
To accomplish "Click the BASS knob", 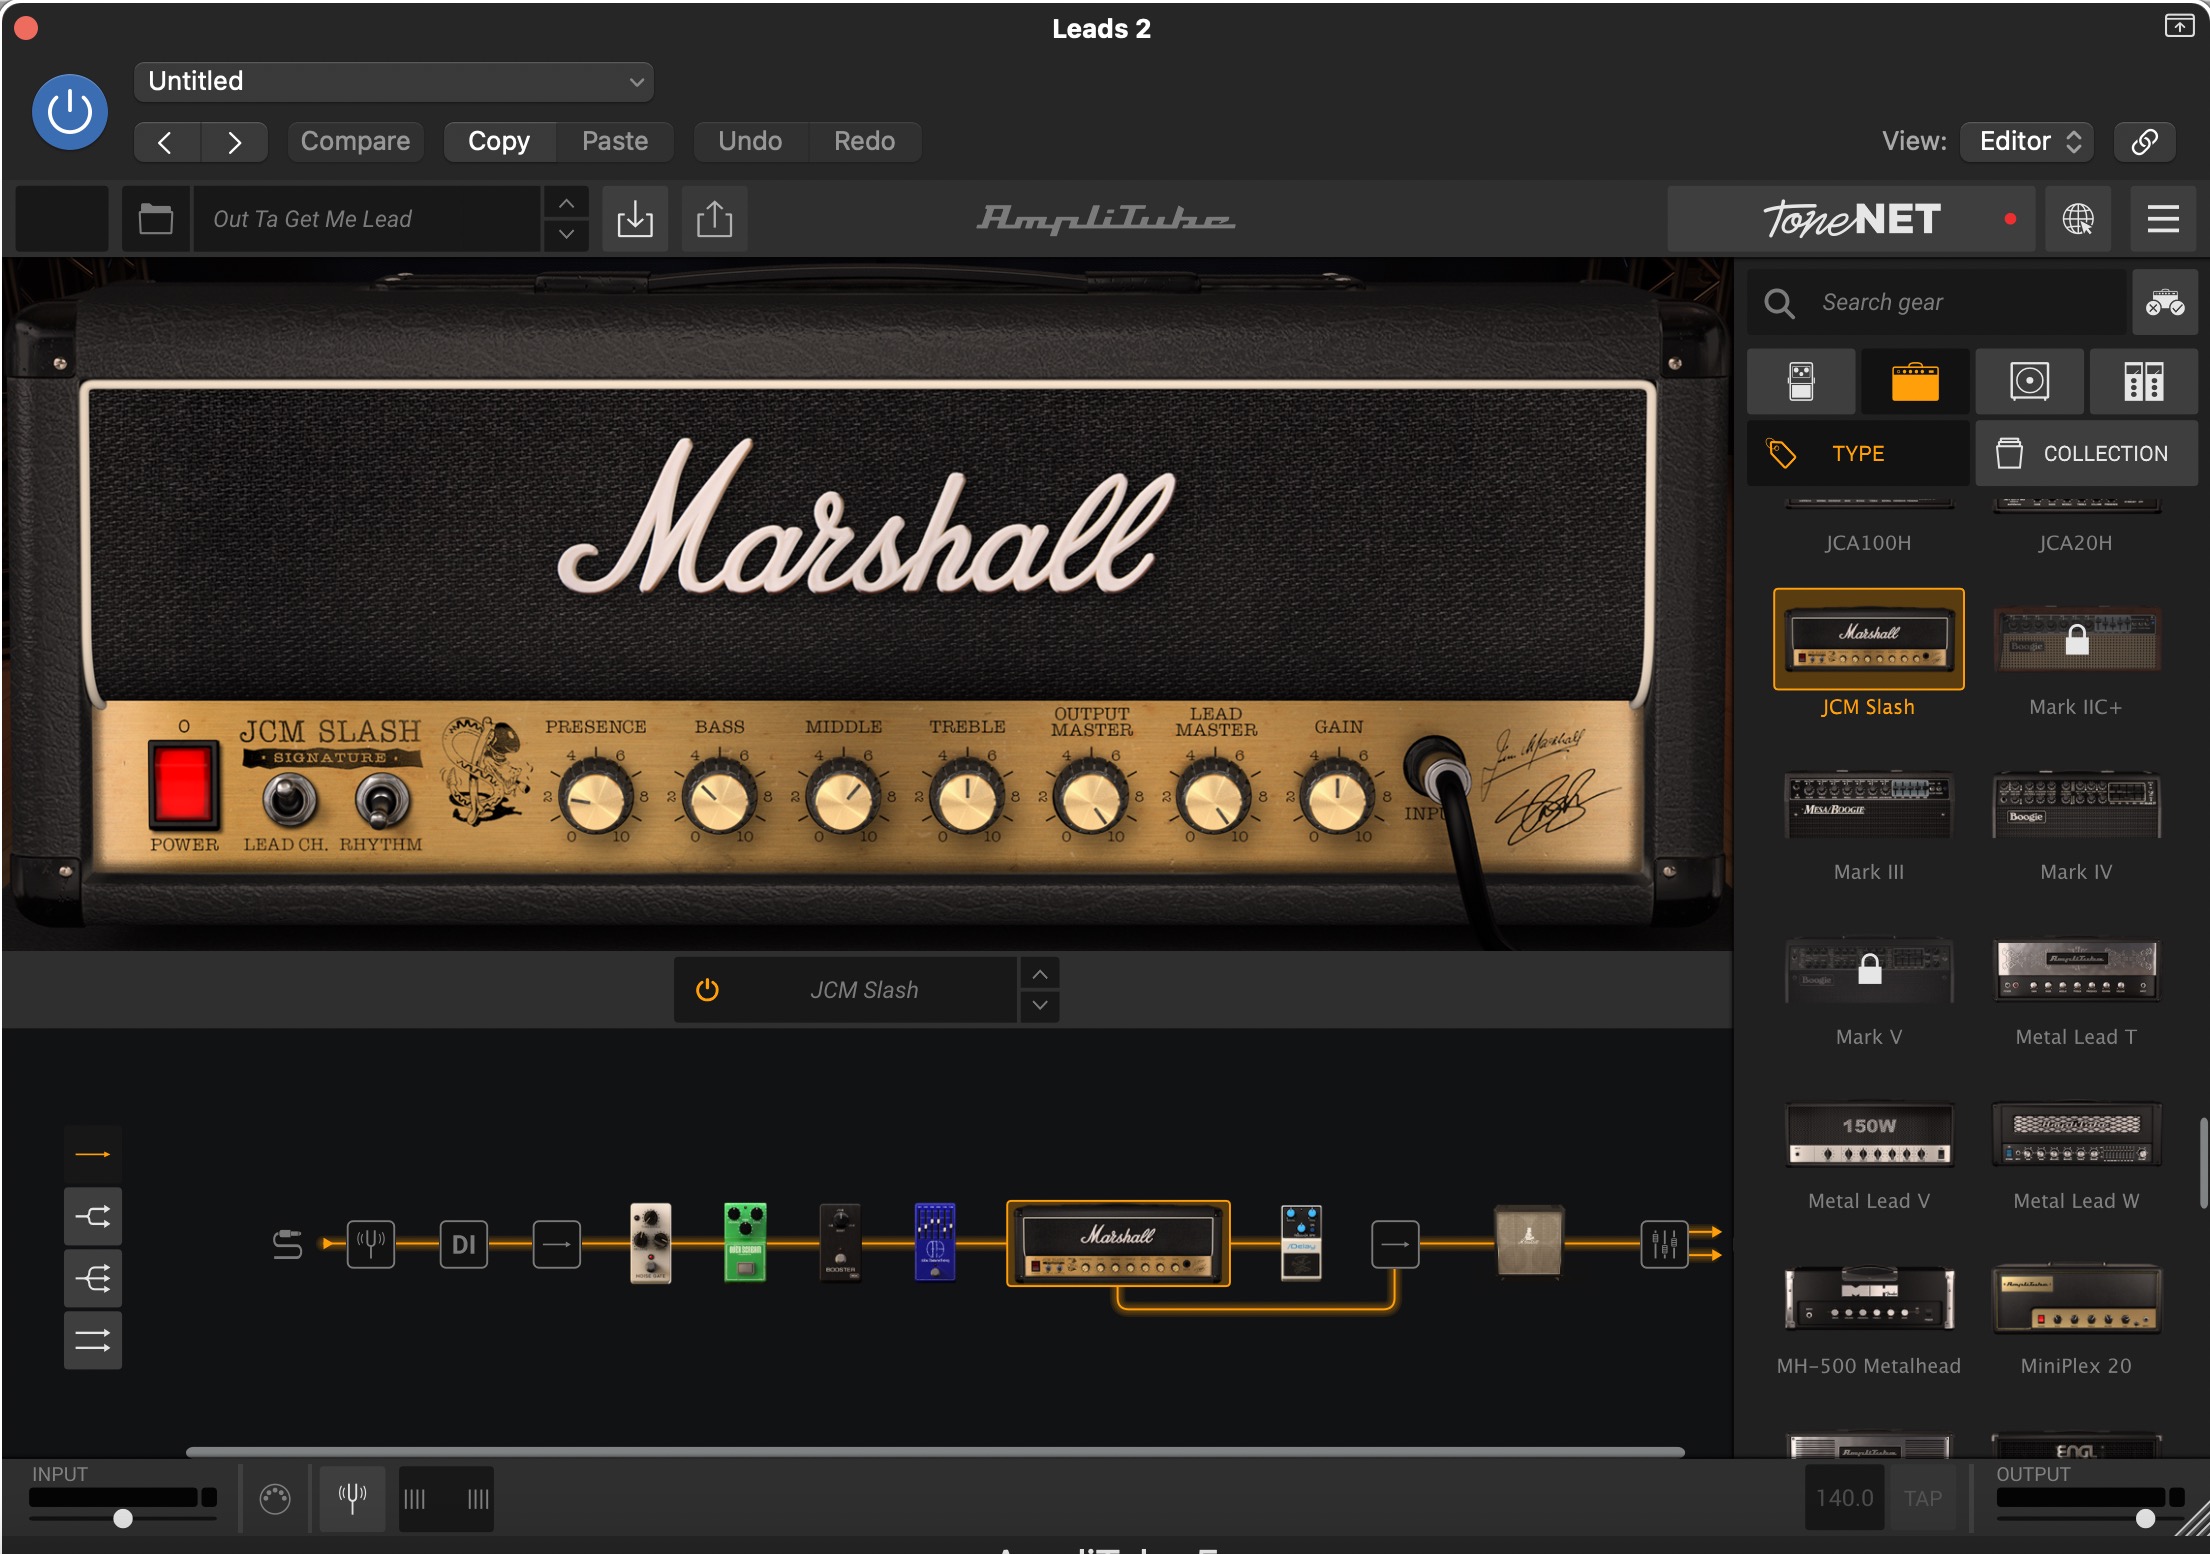I will coord(719,798).
